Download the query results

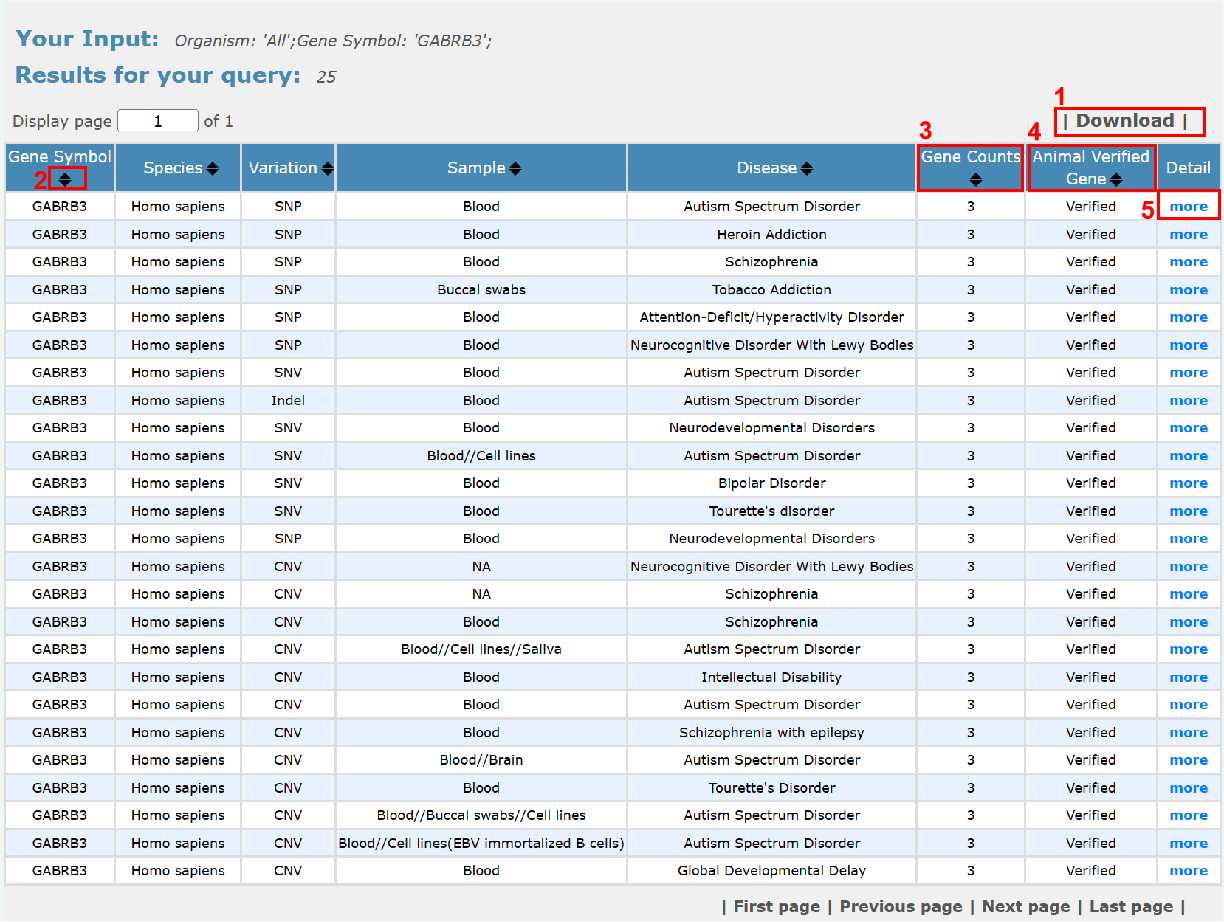pyautogui.click(x=1125, y=121)
